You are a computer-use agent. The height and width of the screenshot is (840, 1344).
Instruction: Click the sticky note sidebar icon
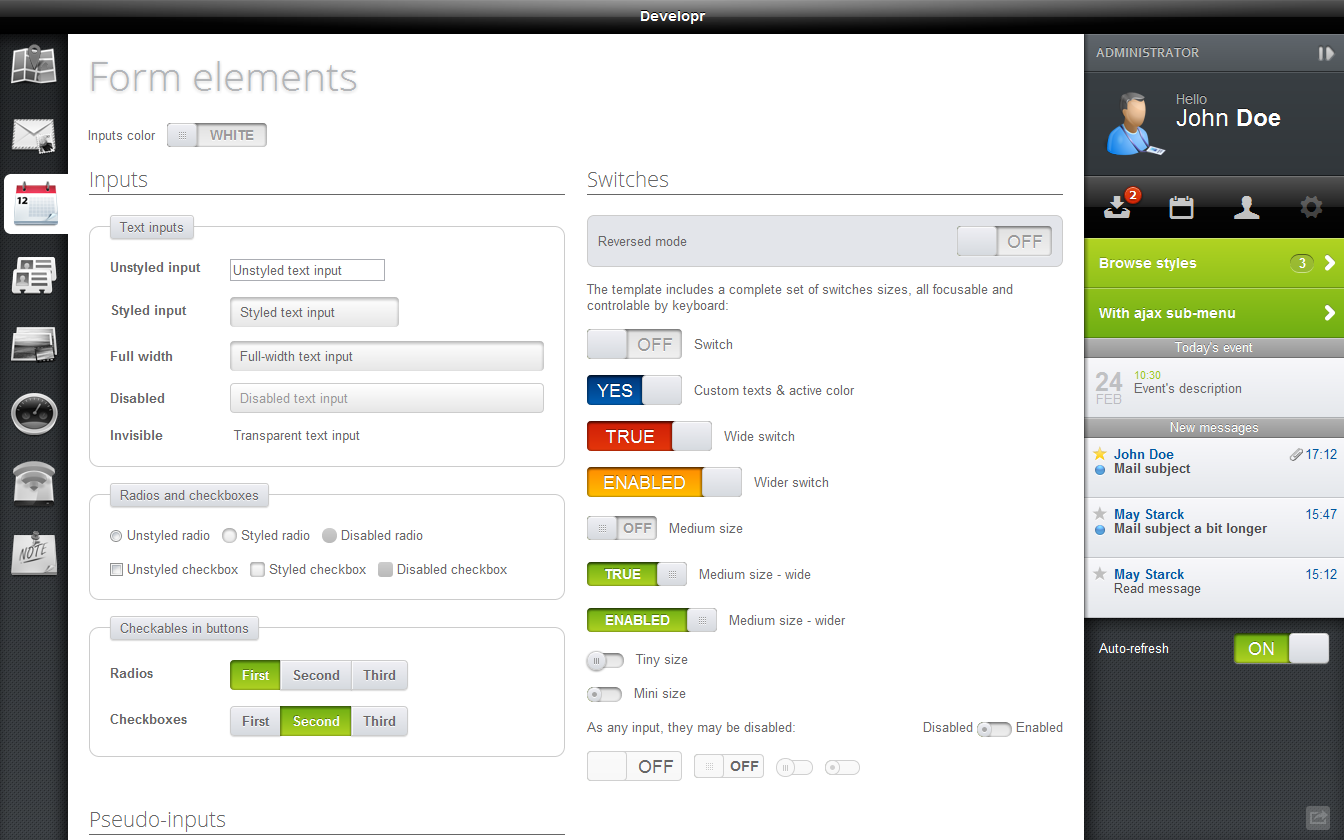(34, 553)
